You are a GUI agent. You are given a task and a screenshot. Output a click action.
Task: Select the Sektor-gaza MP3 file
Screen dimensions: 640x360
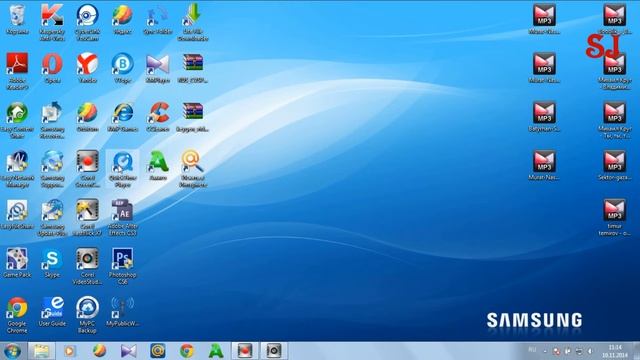pos(614,165)
